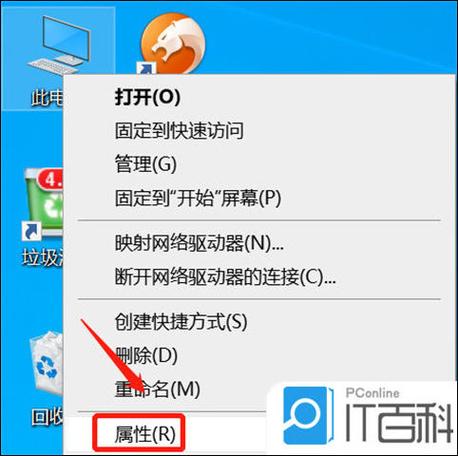Open 管理(G) from the context menu
The image size is (458, 456).
145,164
